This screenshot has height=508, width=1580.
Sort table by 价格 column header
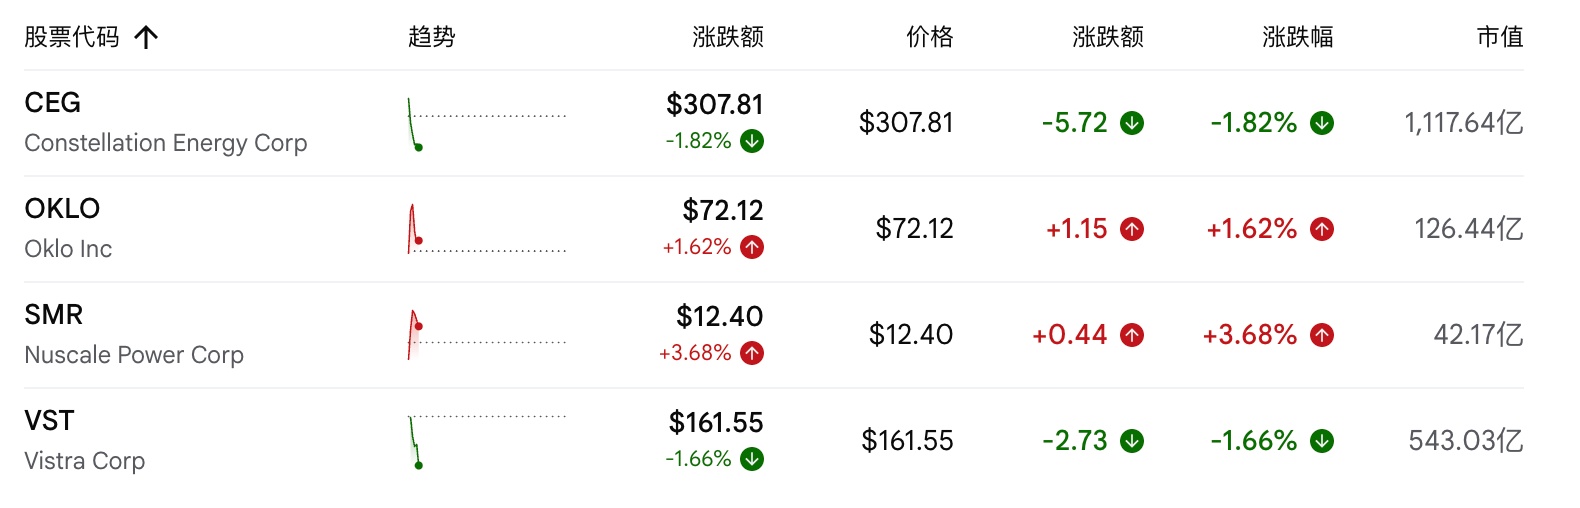coord(930,37)
